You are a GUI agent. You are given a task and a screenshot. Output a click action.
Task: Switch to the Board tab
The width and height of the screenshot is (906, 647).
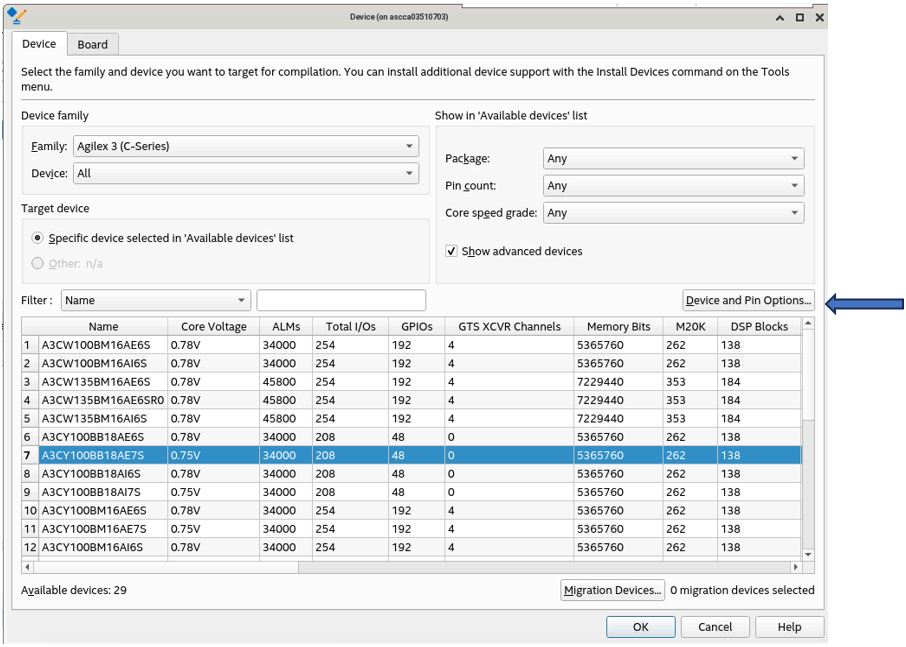coord(92,44)
